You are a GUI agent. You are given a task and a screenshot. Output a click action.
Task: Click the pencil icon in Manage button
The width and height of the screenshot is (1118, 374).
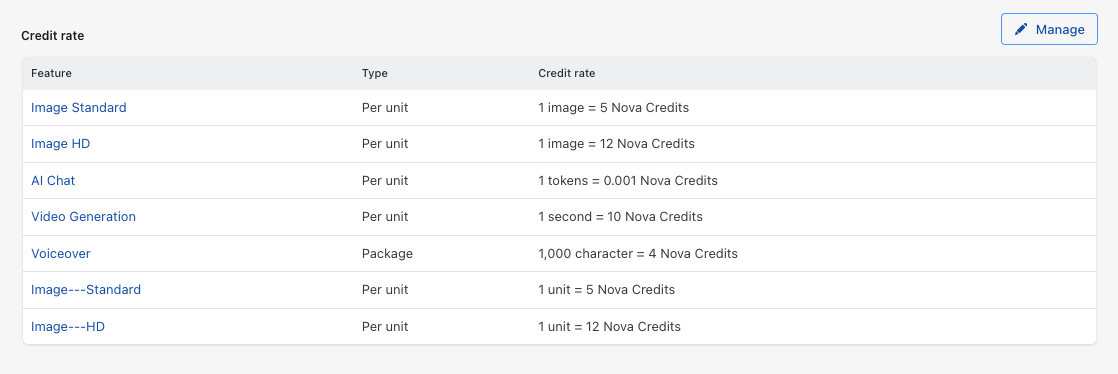pyautogui.click(x=1021, y=29)
